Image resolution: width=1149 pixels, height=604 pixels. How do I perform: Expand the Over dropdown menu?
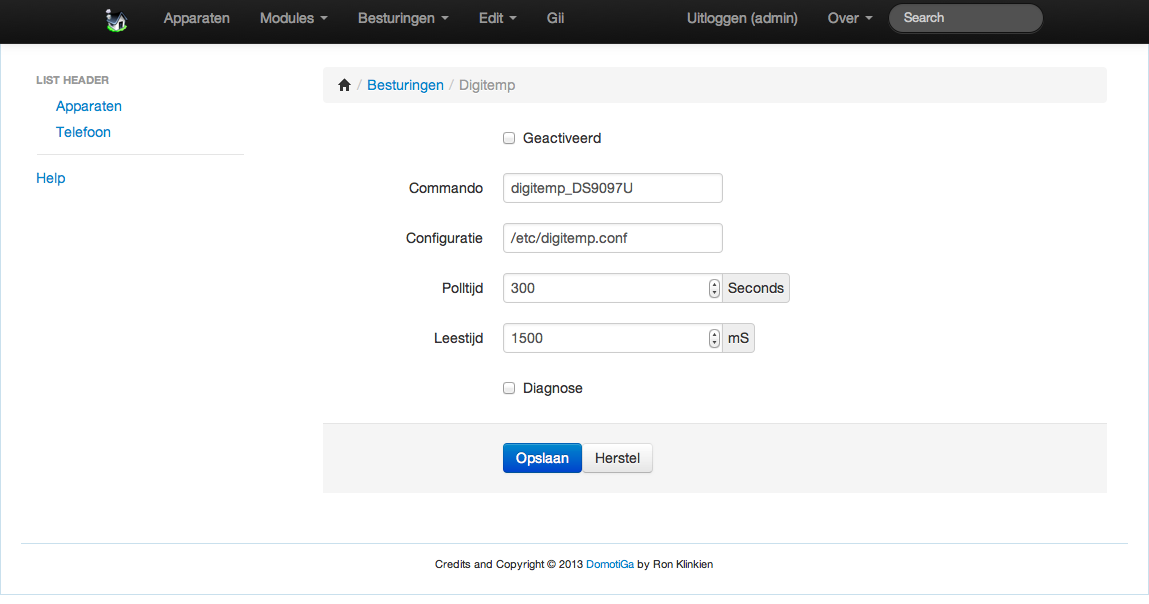(850, 18)
